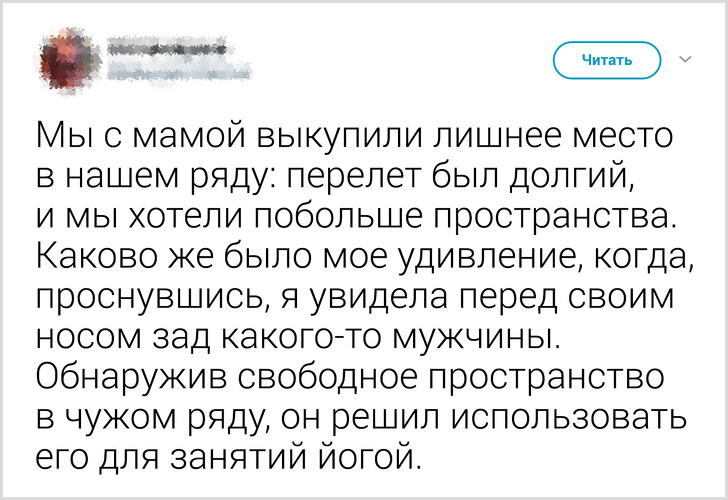Image resolution: width=728 pixels, height=500 pixels.
Task: Click the line "в нашем ряду: перелет был долгий"
Action: coord(335,176)
